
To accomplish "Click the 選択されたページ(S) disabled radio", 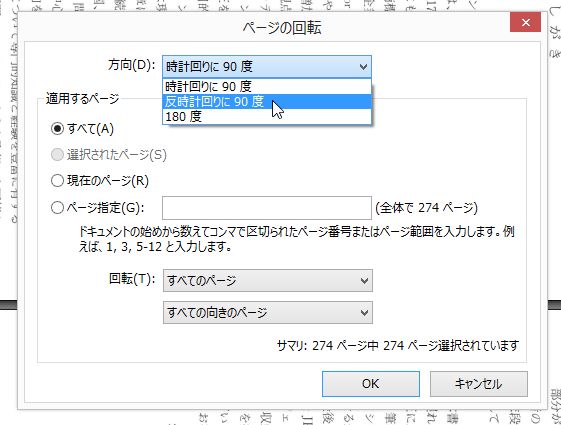I will tap(57, 155).
